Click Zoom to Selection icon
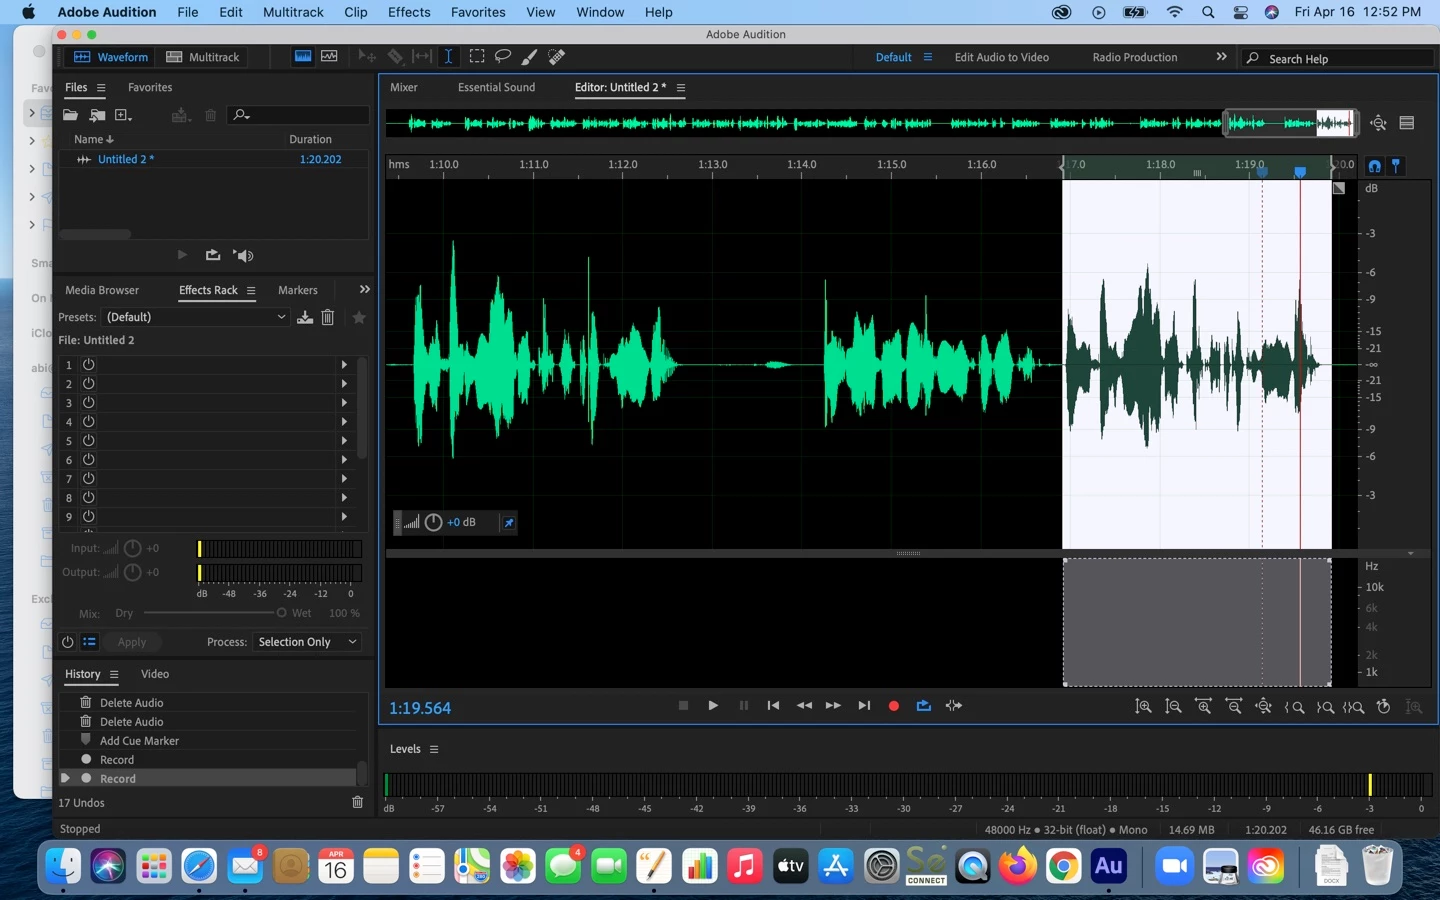 tap(1354, 707)
